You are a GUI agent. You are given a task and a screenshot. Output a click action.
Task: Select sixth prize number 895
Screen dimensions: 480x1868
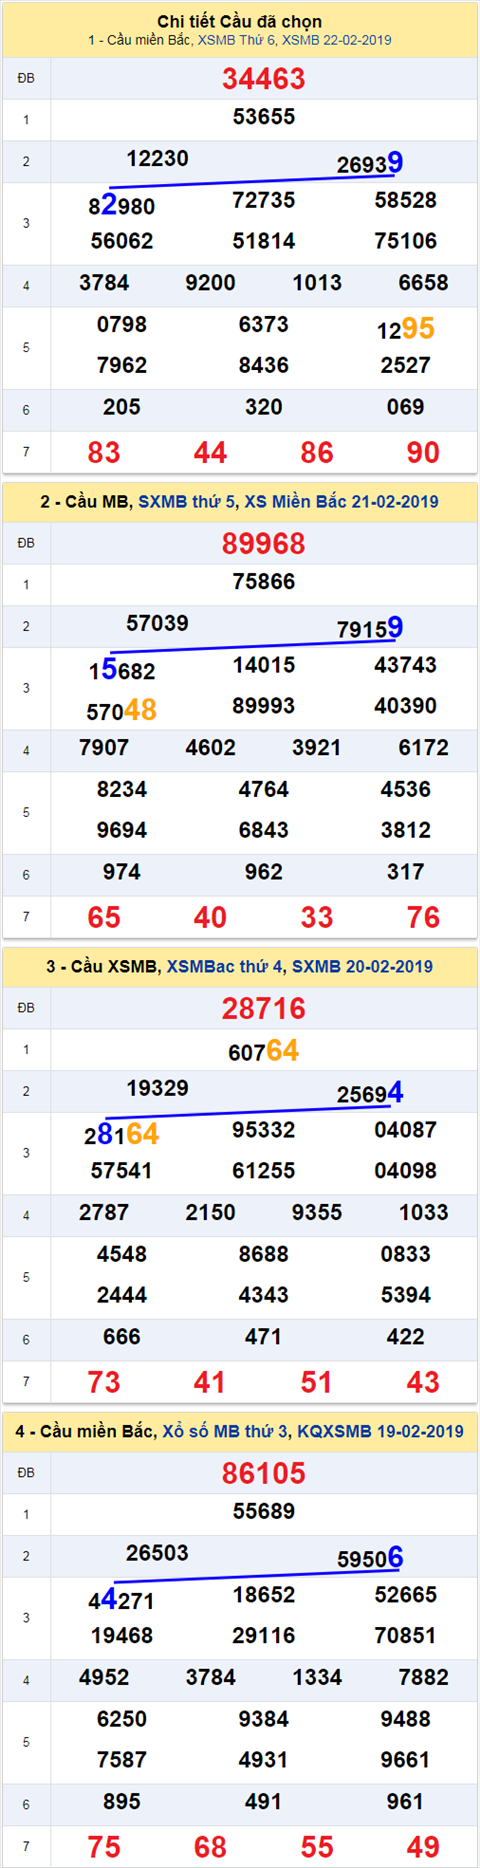point(122,1802)
